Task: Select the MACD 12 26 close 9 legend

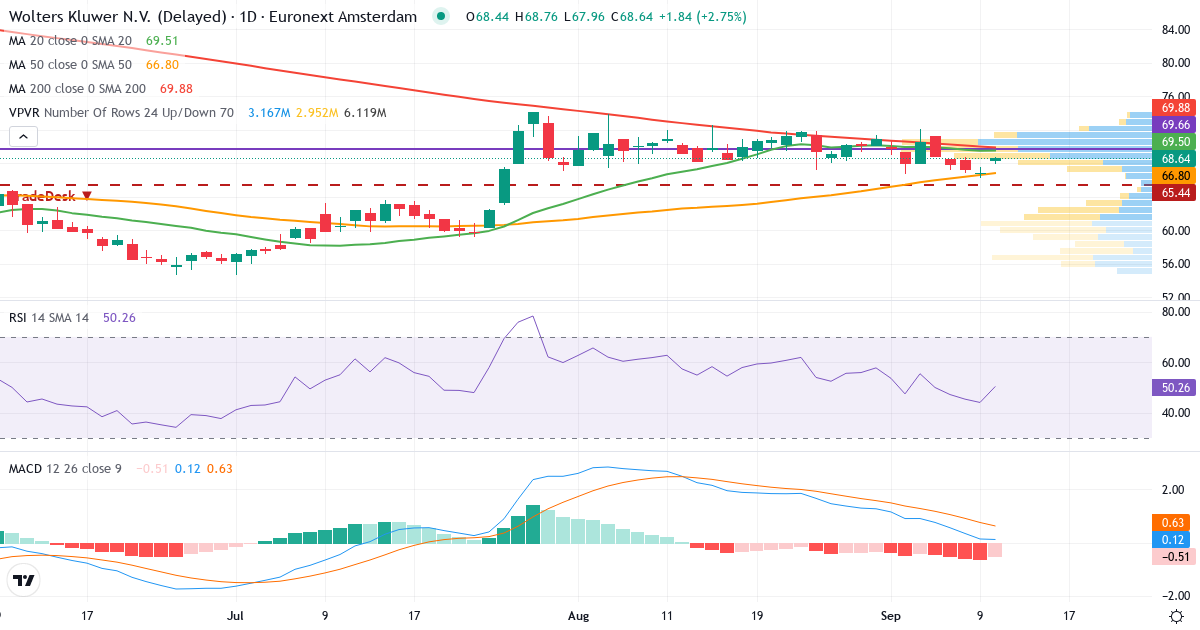Action: tap(65, 468)
